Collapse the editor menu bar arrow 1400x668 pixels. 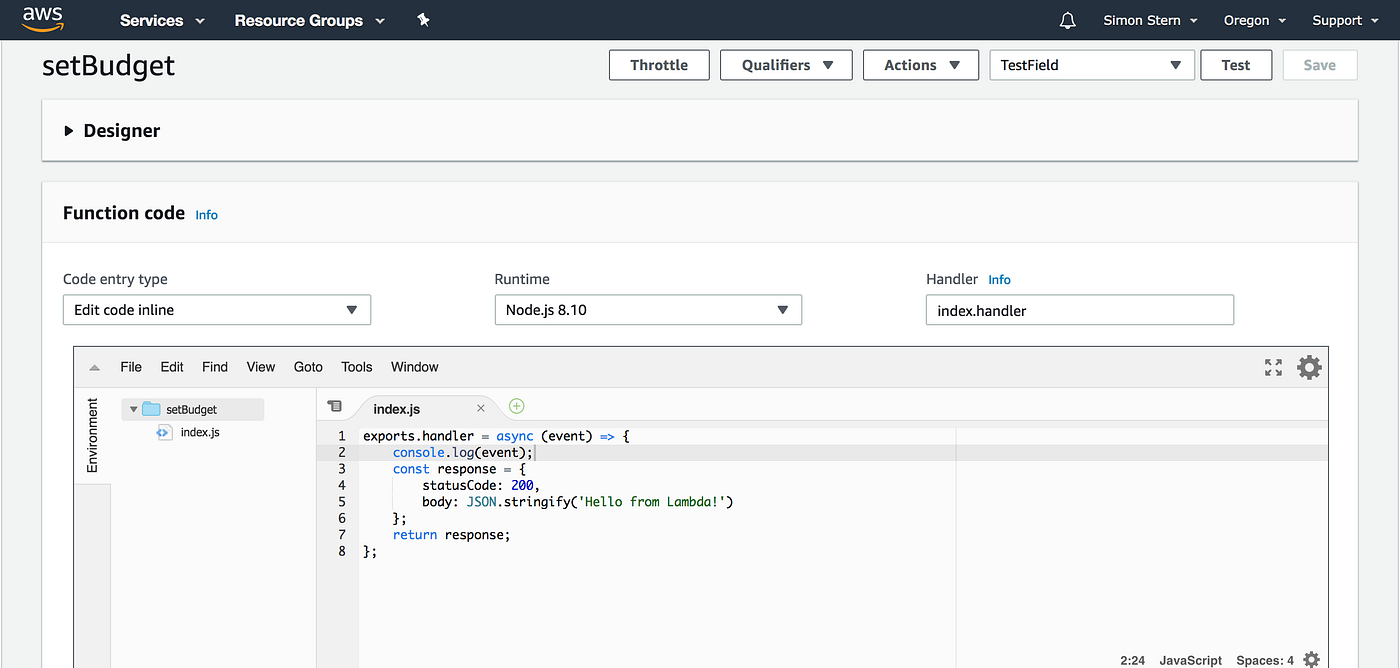click(x=94, y=367)
